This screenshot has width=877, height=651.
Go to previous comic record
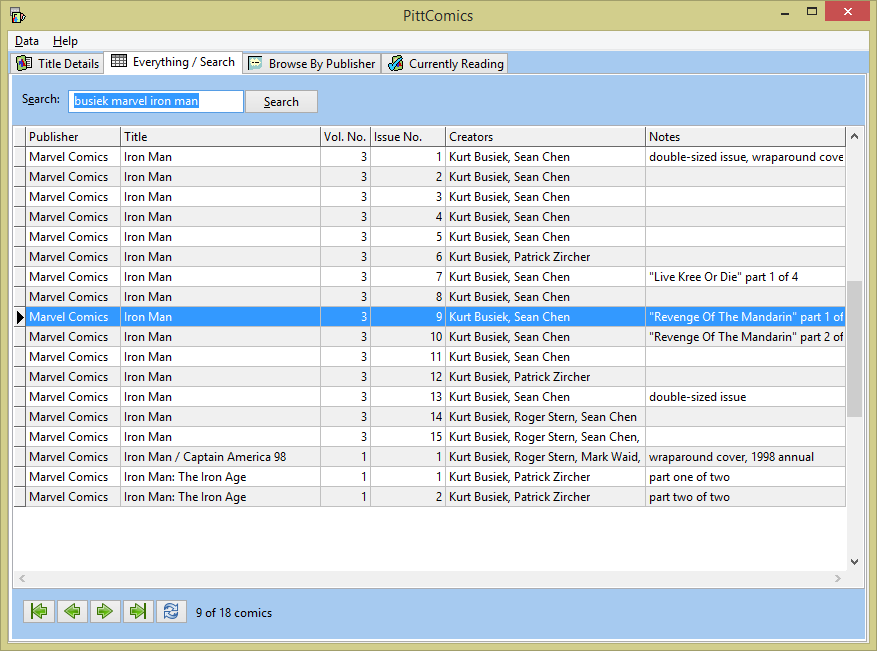(72, 611)
